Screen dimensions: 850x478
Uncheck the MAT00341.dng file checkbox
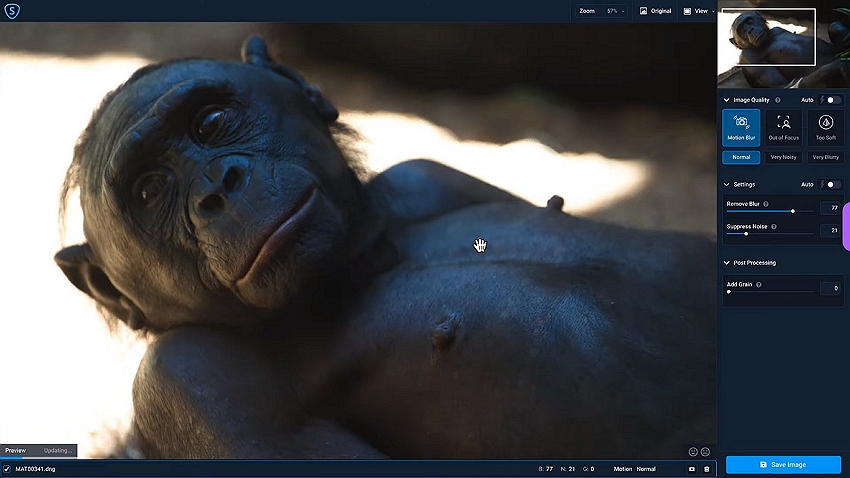coord(7,469)
